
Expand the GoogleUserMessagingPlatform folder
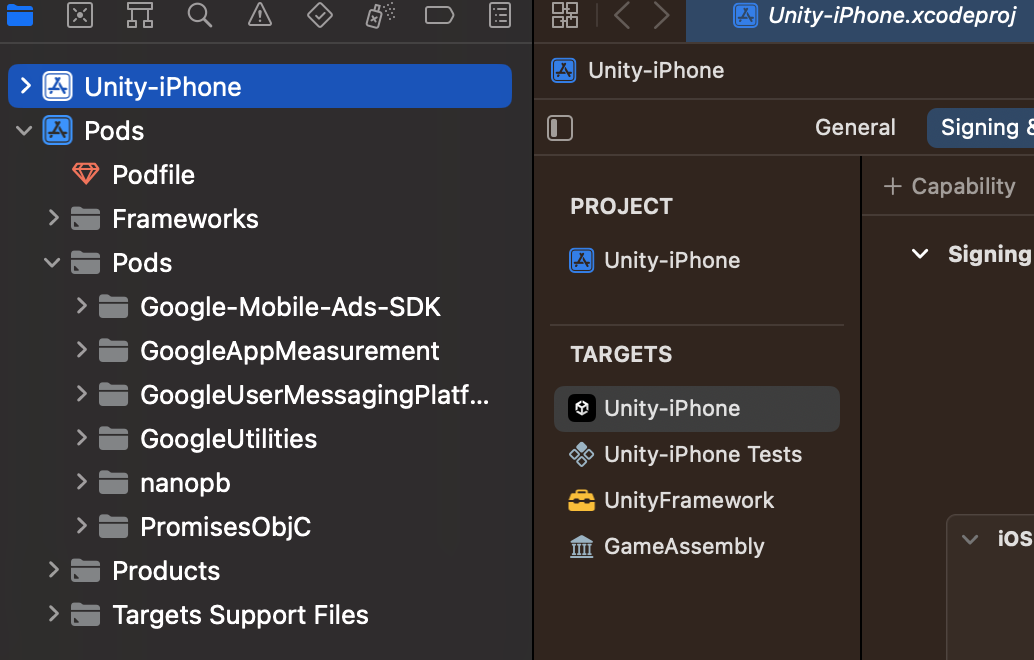(x=81, y=394)
